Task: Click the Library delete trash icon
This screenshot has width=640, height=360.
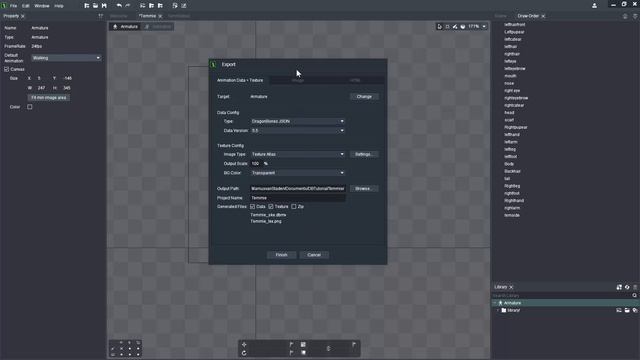Action: coord(635,287)
